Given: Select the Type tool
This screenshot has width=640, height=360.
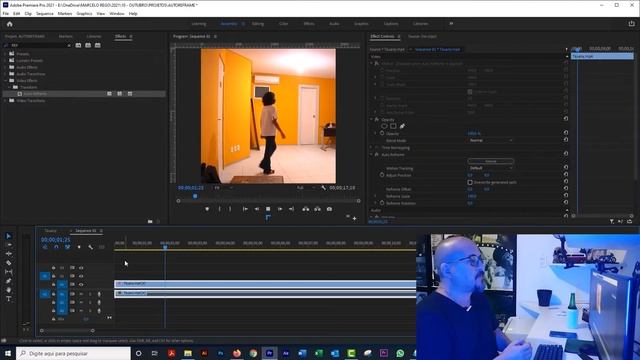Looking at the screenshot, I should pos(9,299).
